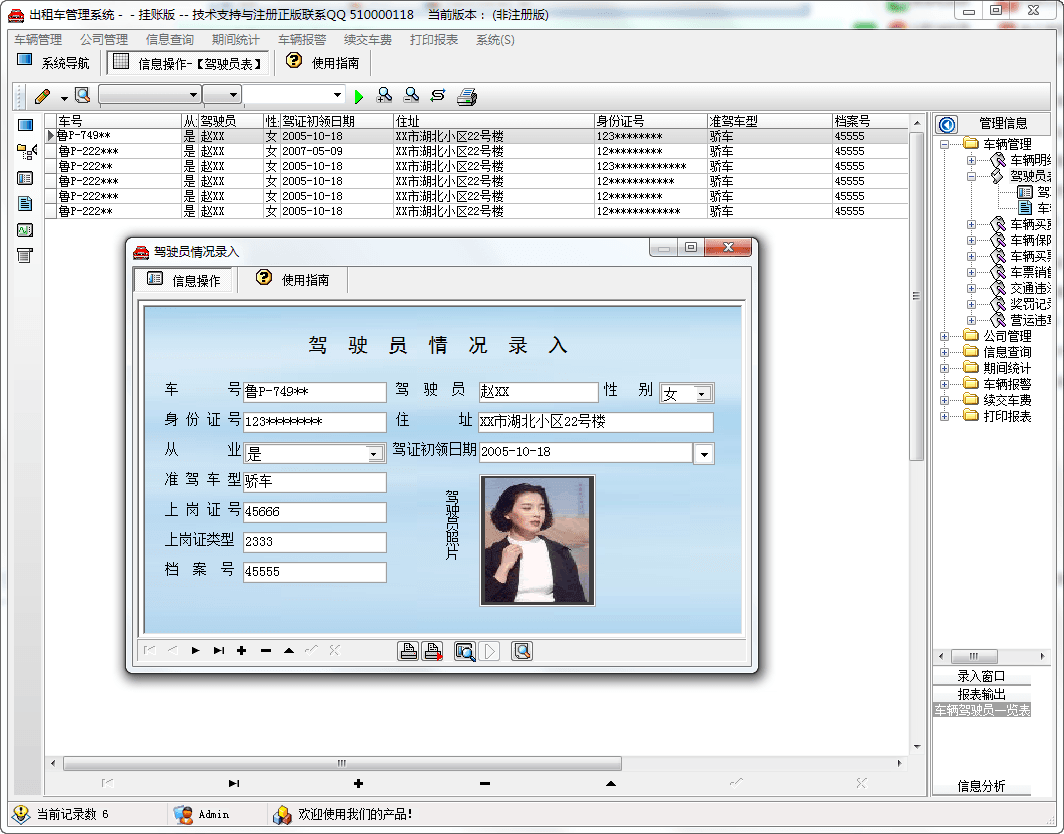
Task: Click the 信息分析 button at panel bottom
Action: pos(981,786)
